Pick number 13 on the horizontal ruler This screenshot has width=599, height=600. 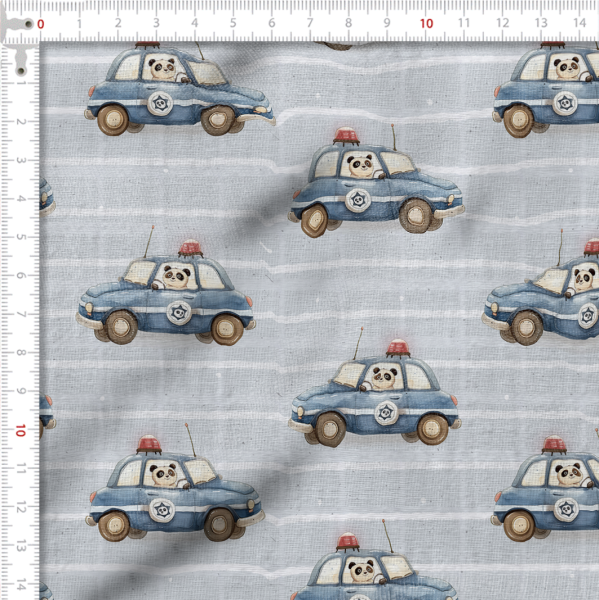coord(541,23)
